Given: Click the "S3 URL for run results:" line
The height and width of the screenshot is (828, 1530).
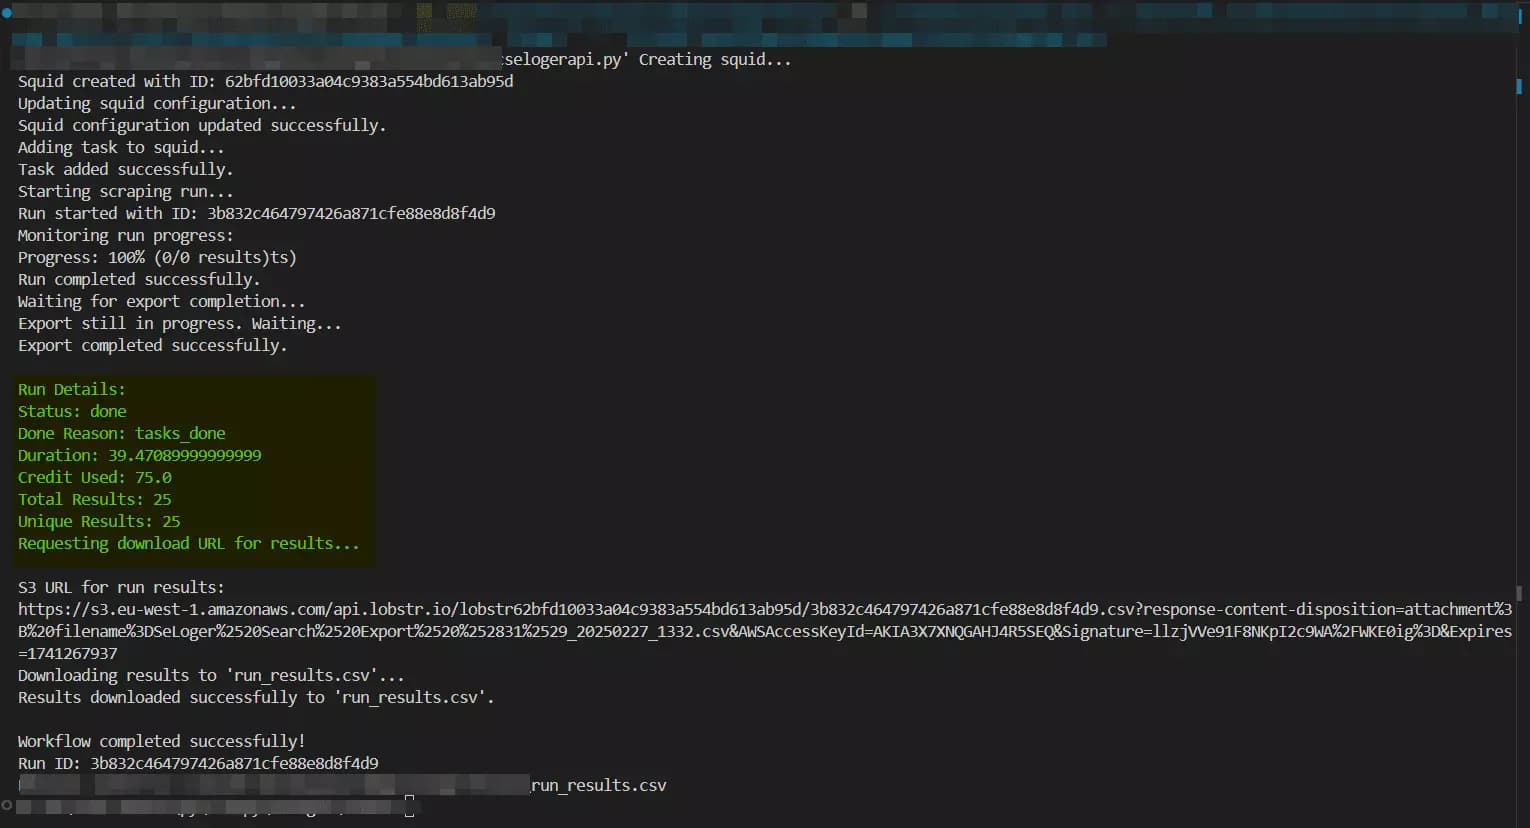Looking at the screenshot, I should point(121,588).
